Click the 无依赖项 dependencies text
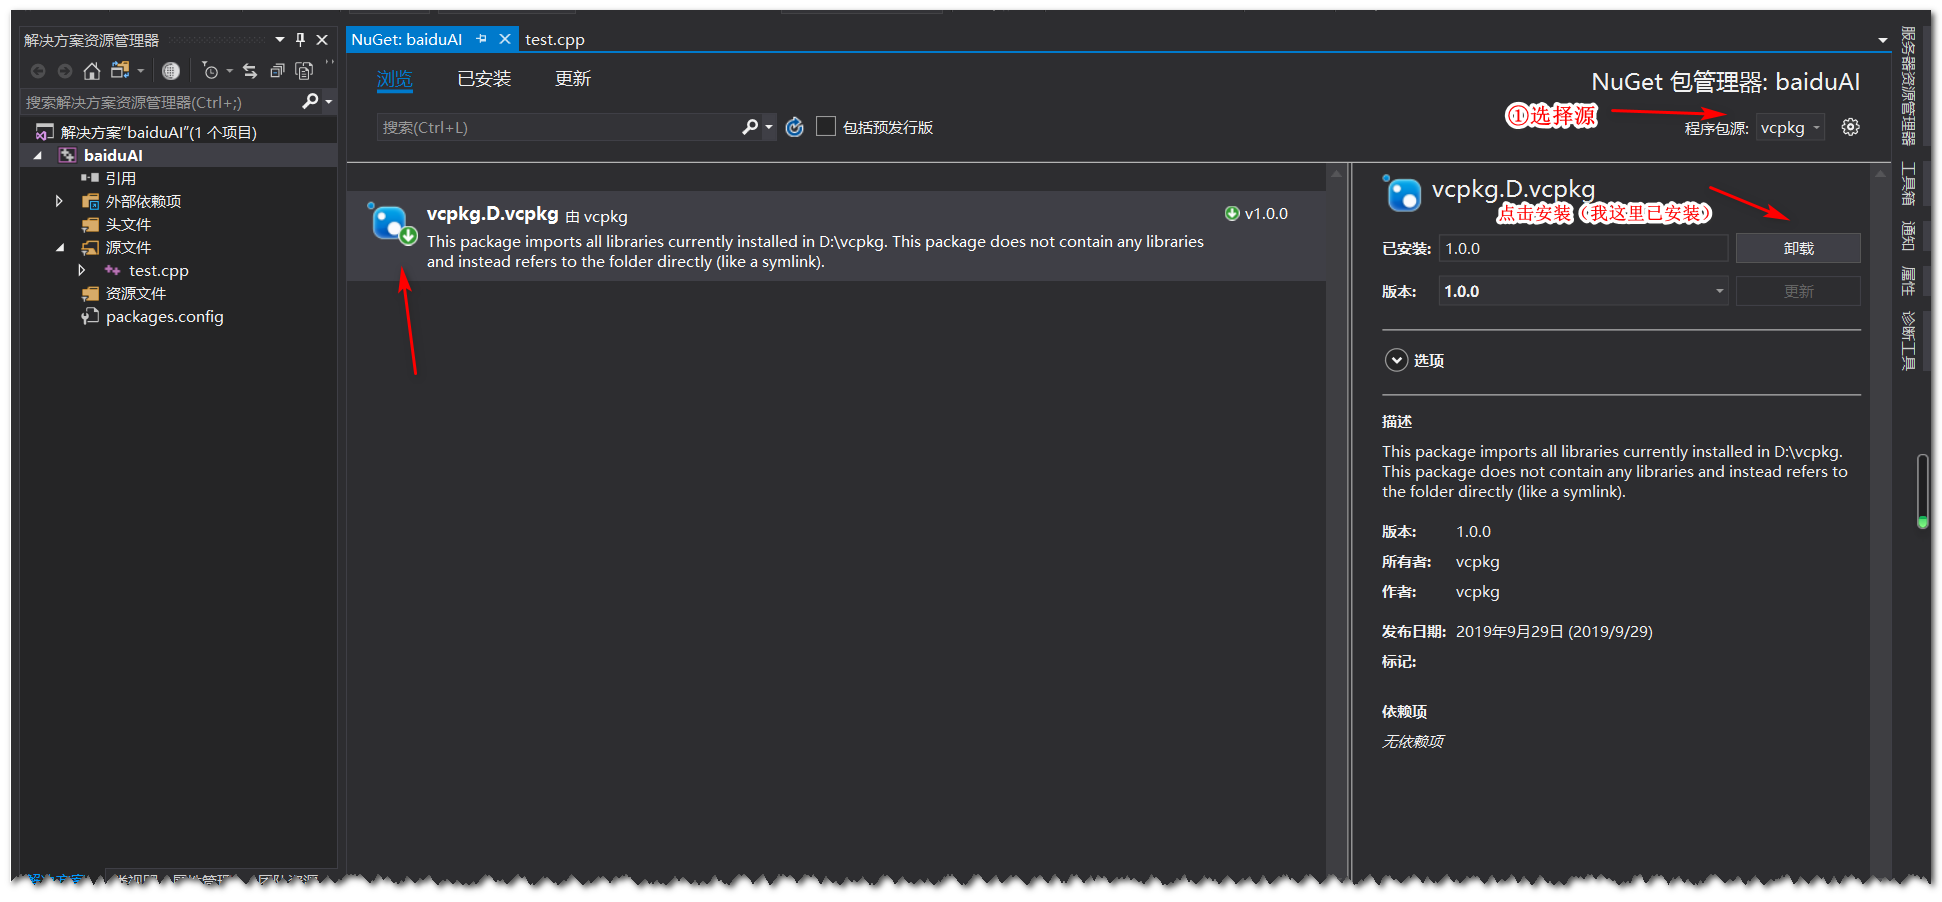 [x=1413, y=741]
